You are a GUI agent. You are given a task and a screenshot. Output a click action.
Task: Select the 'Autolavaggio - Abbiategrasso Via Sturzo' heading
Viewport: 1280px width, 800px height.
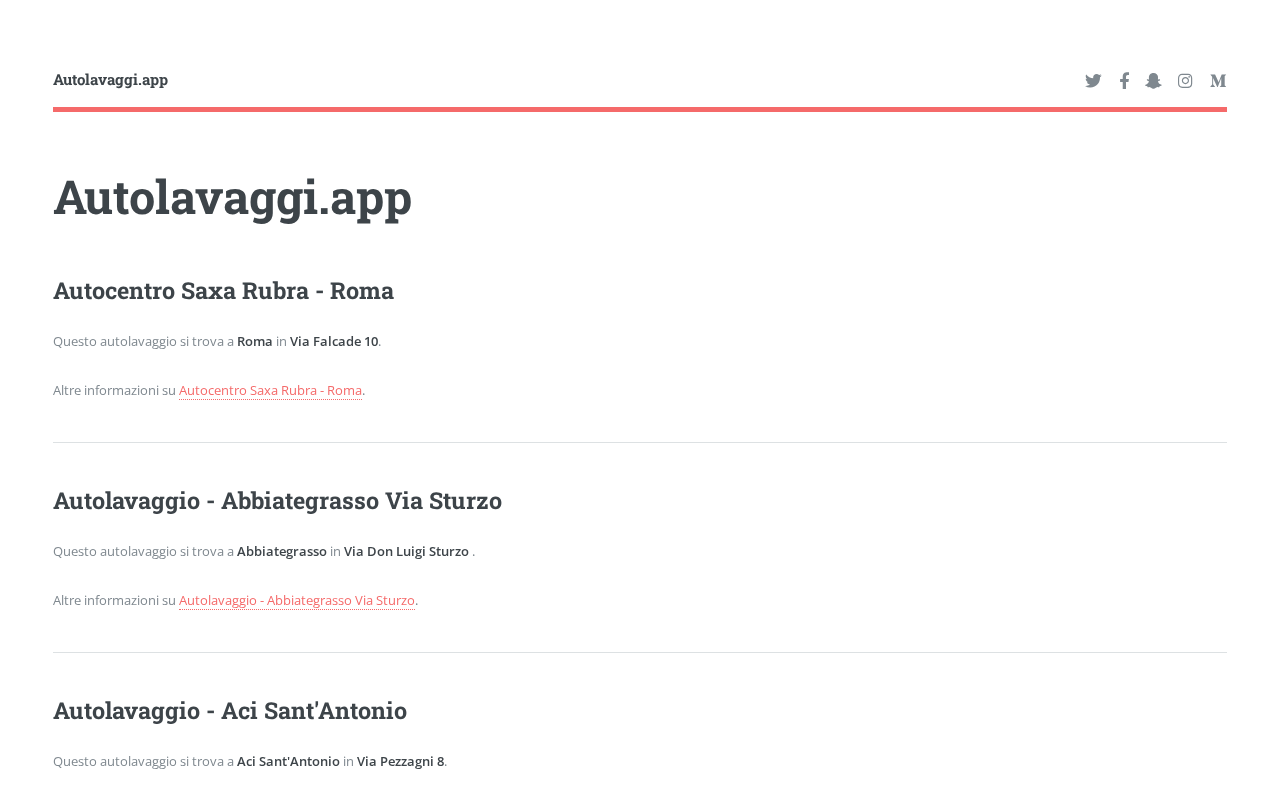(277, 501)
